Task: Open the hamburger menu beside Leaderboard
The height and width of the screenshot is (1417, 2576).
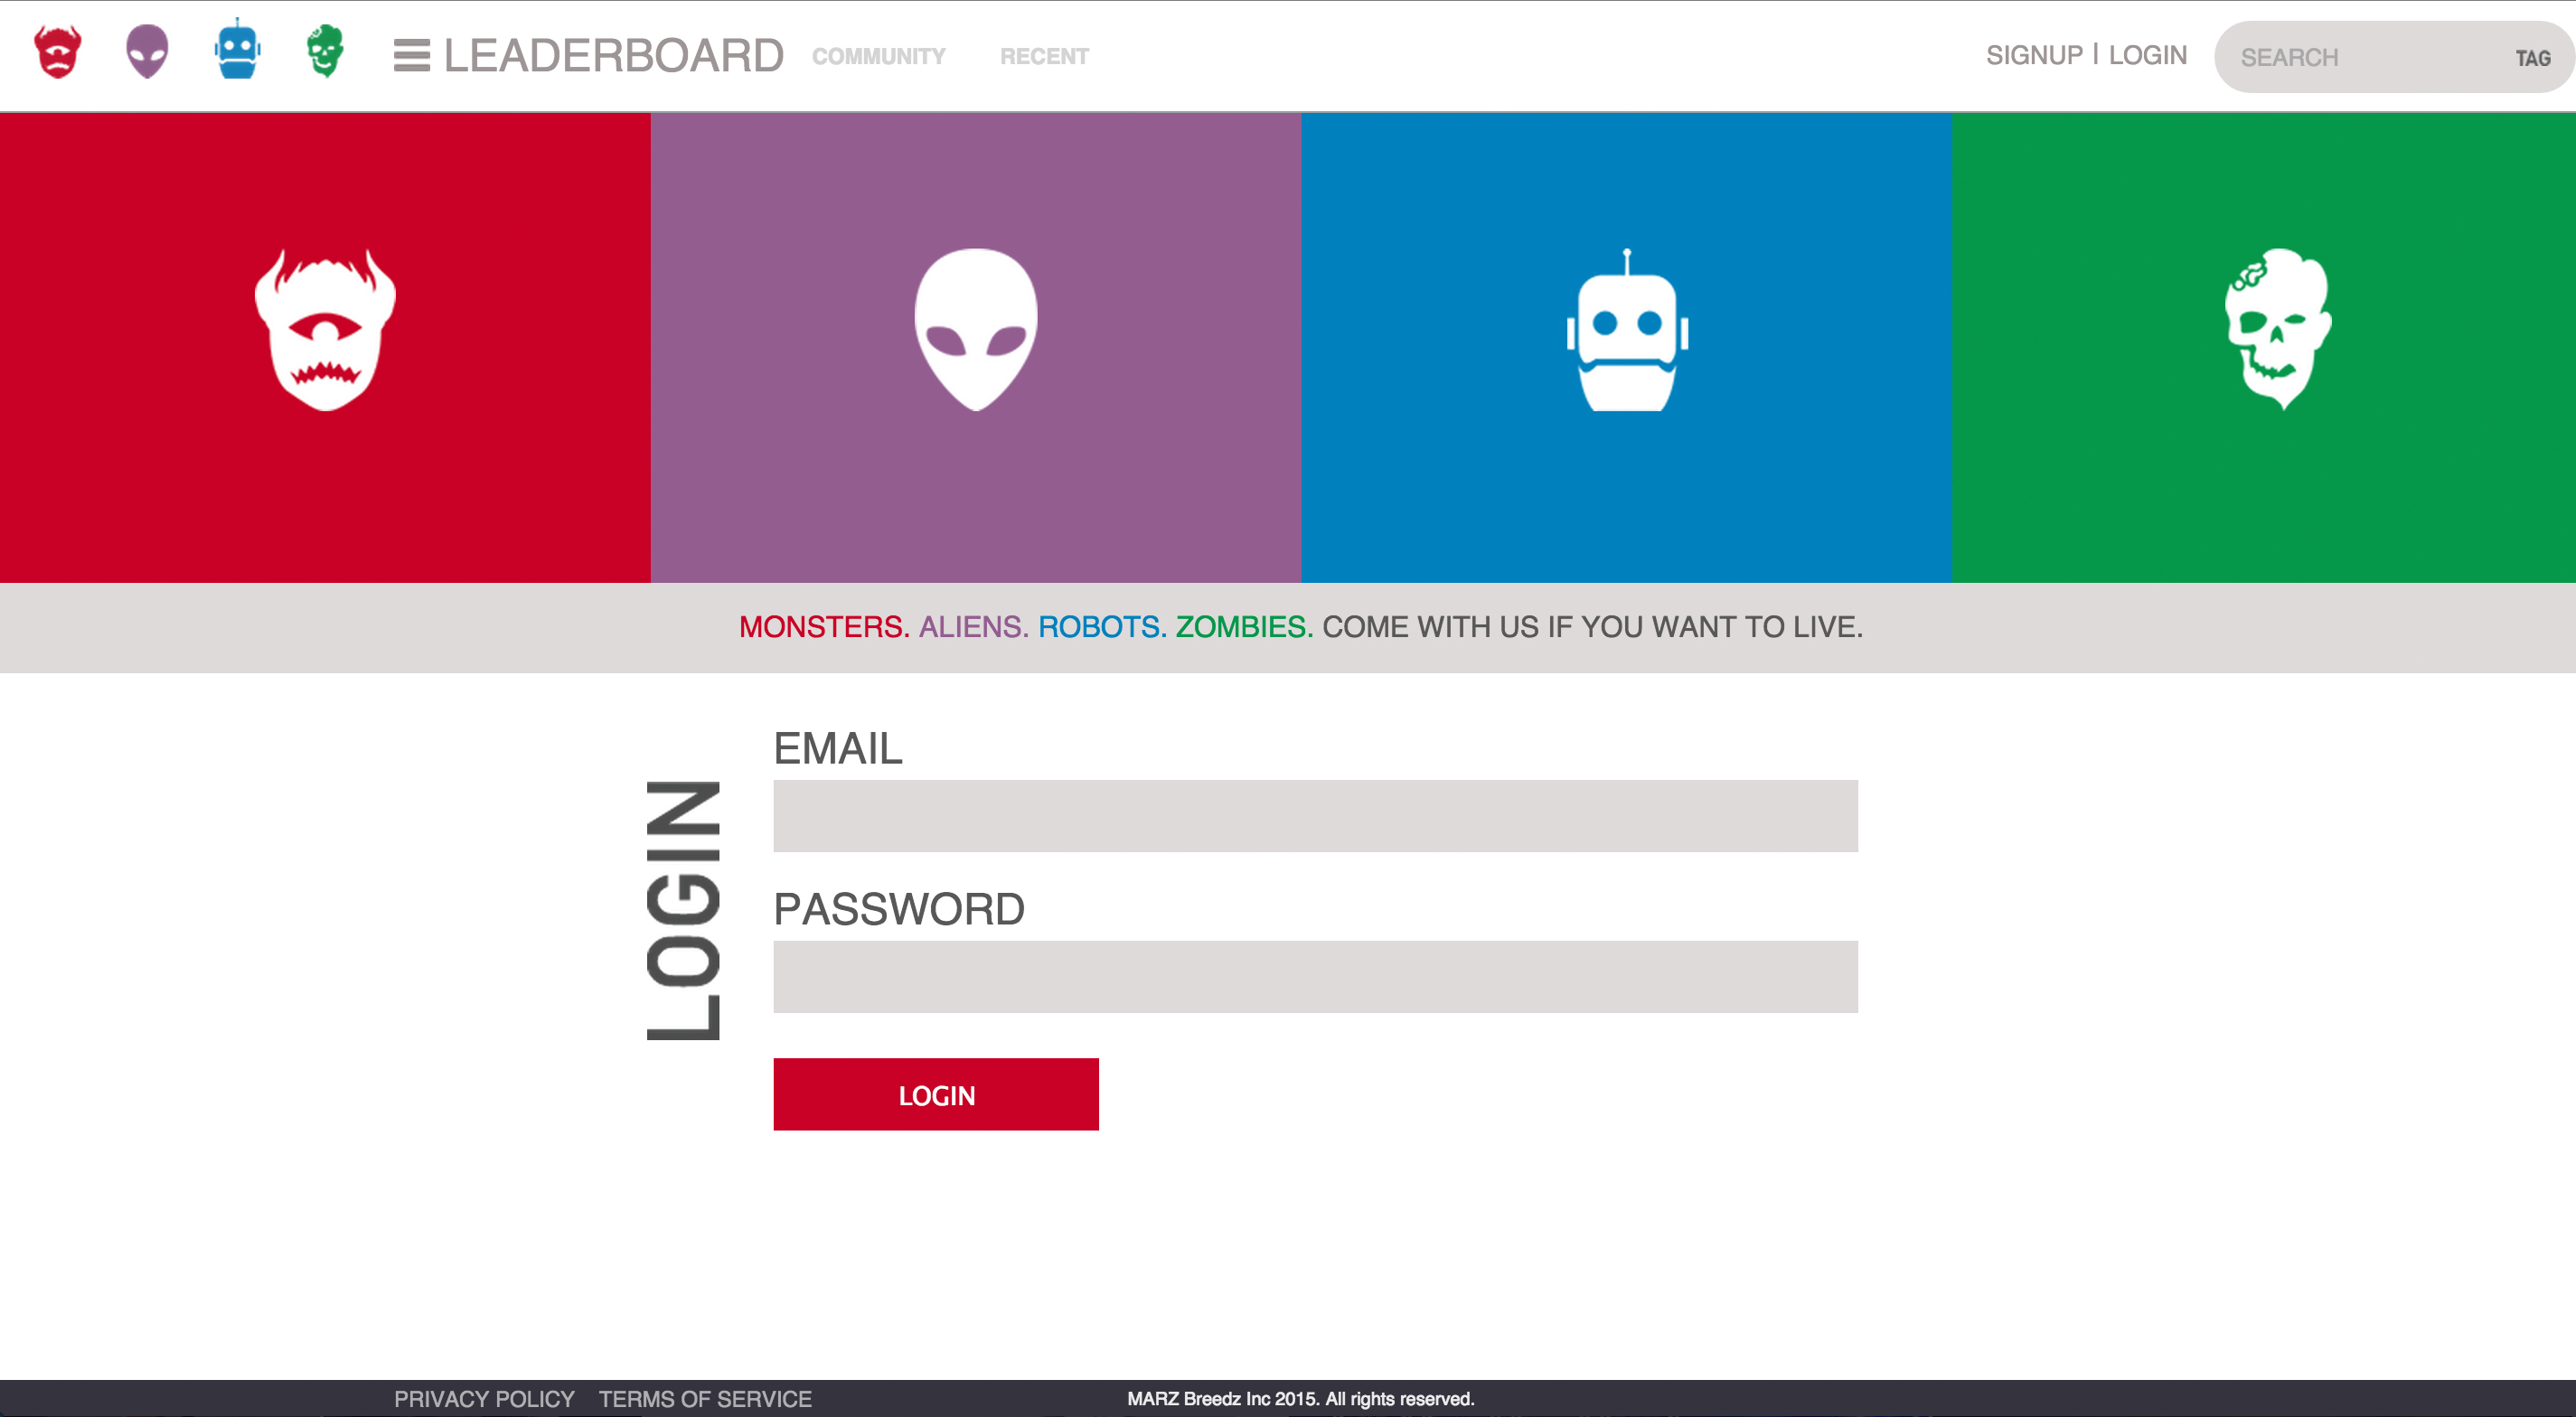Action: [411, 56]
